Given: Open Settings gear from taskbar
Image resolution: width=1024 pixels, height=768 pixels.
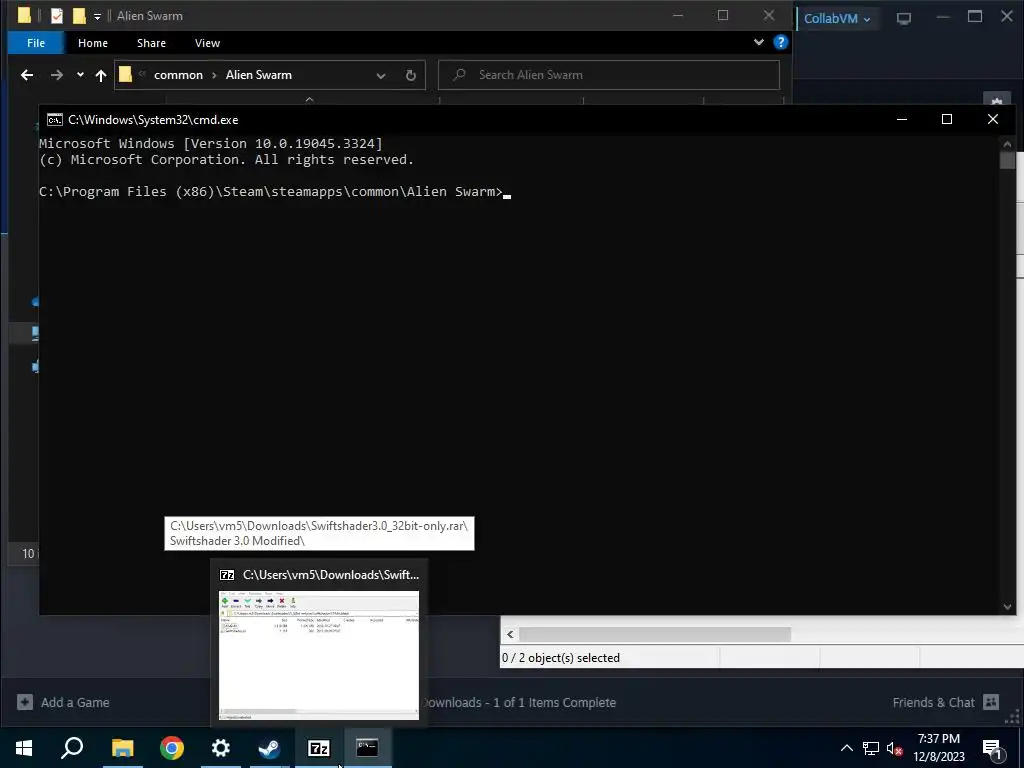Looking at the screenshot, I should pos(221,748).
